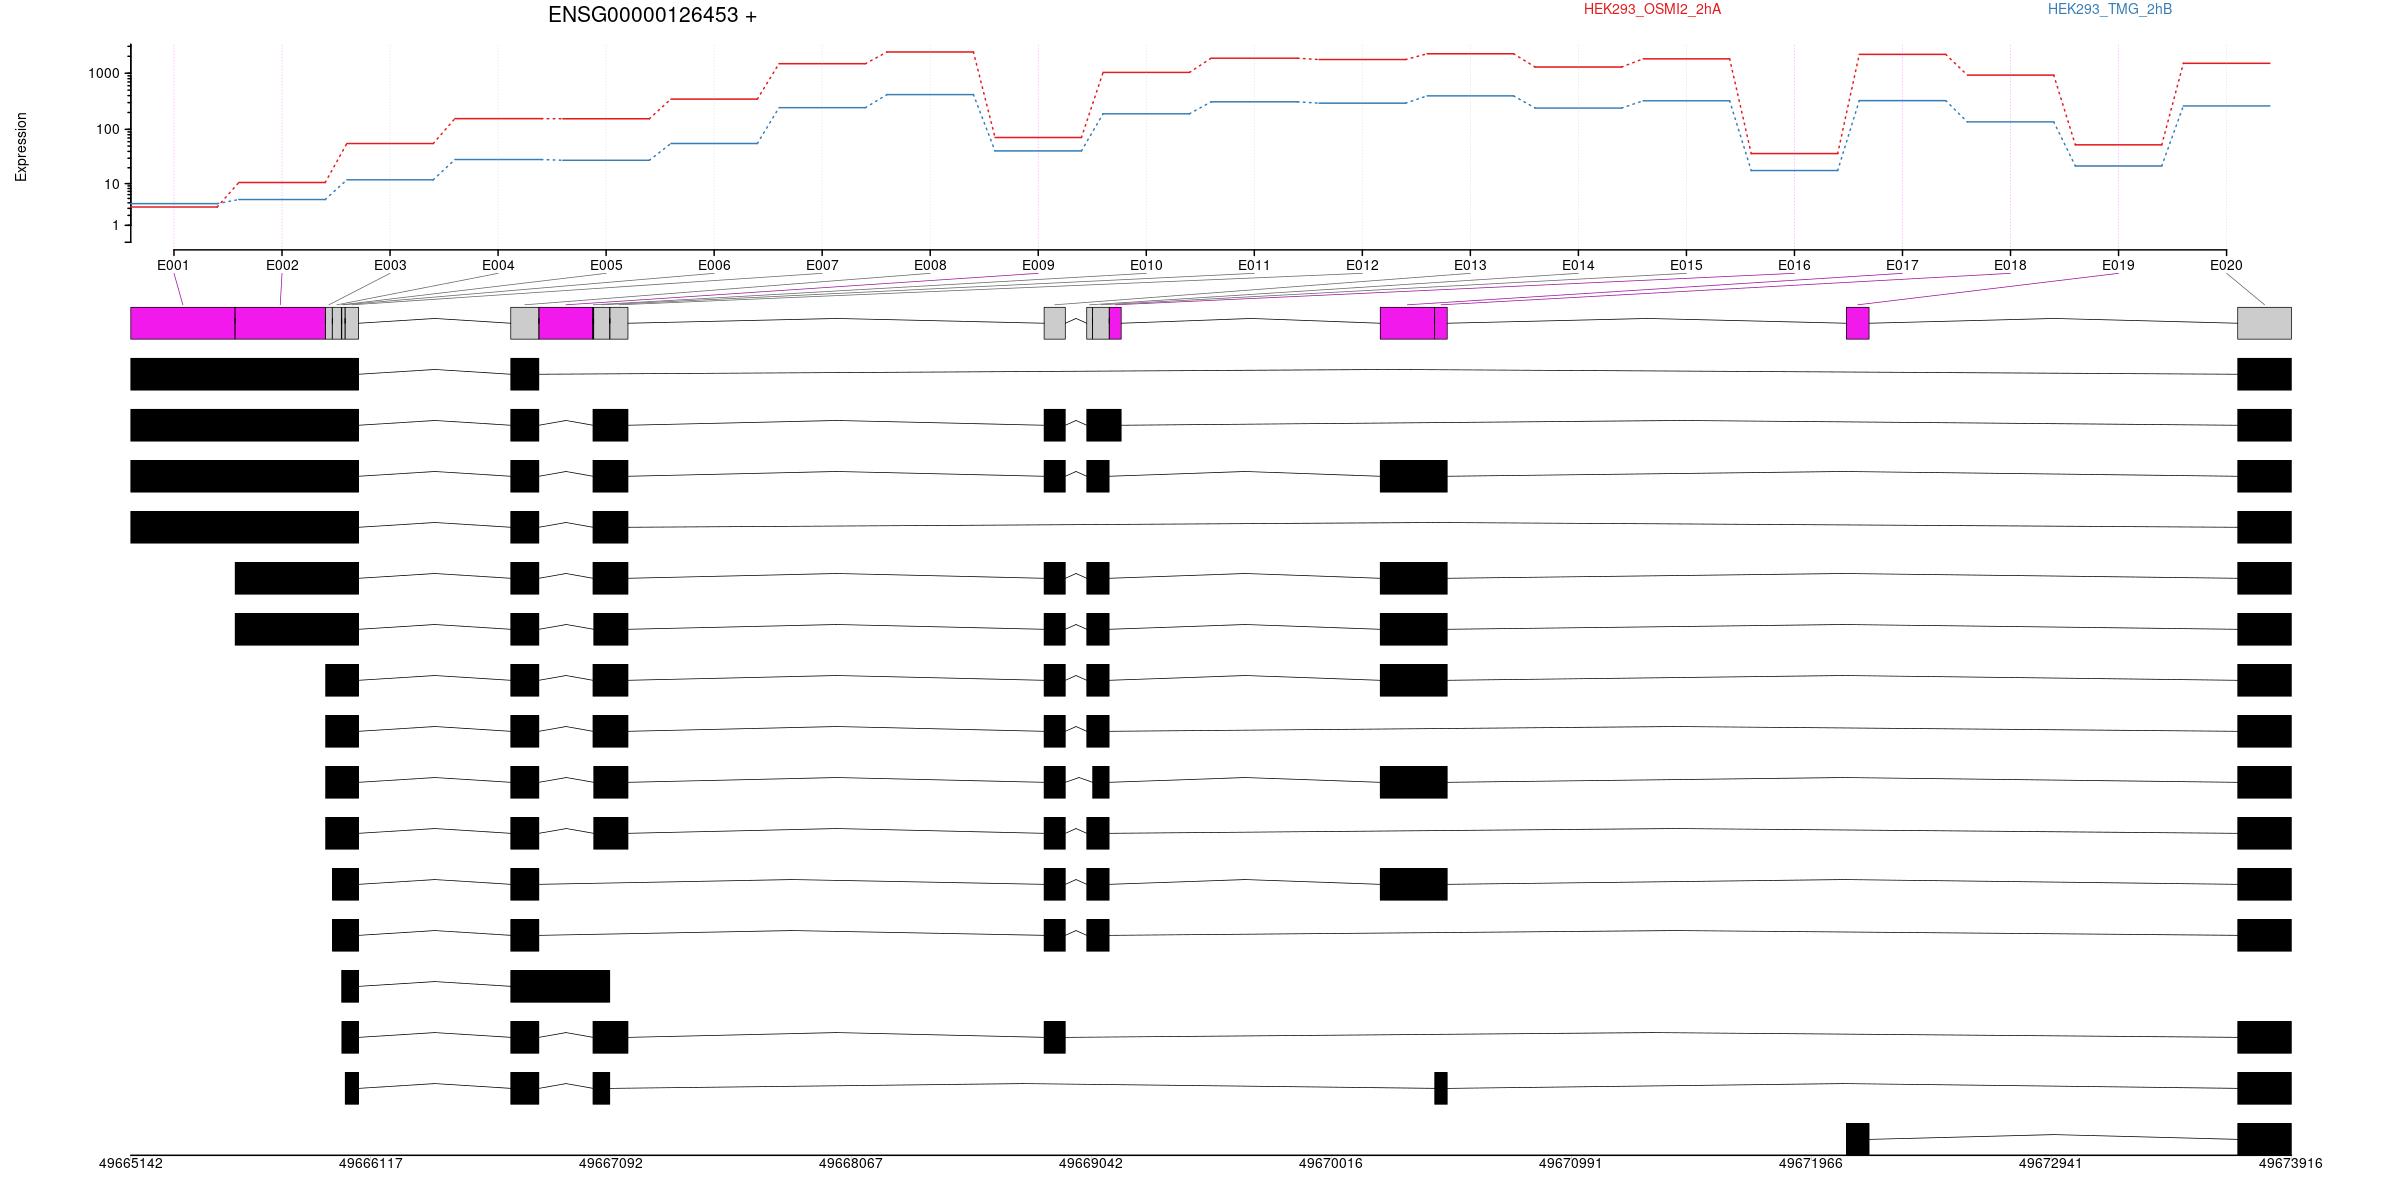Click genomic coordinate 49668067
Viewport: 2400px width, 1180px height.
(x=851, y=1163)
